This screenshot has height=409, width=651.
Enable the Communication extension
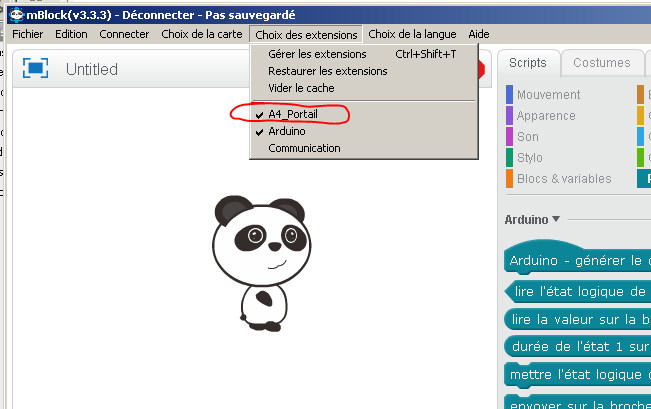304,148
